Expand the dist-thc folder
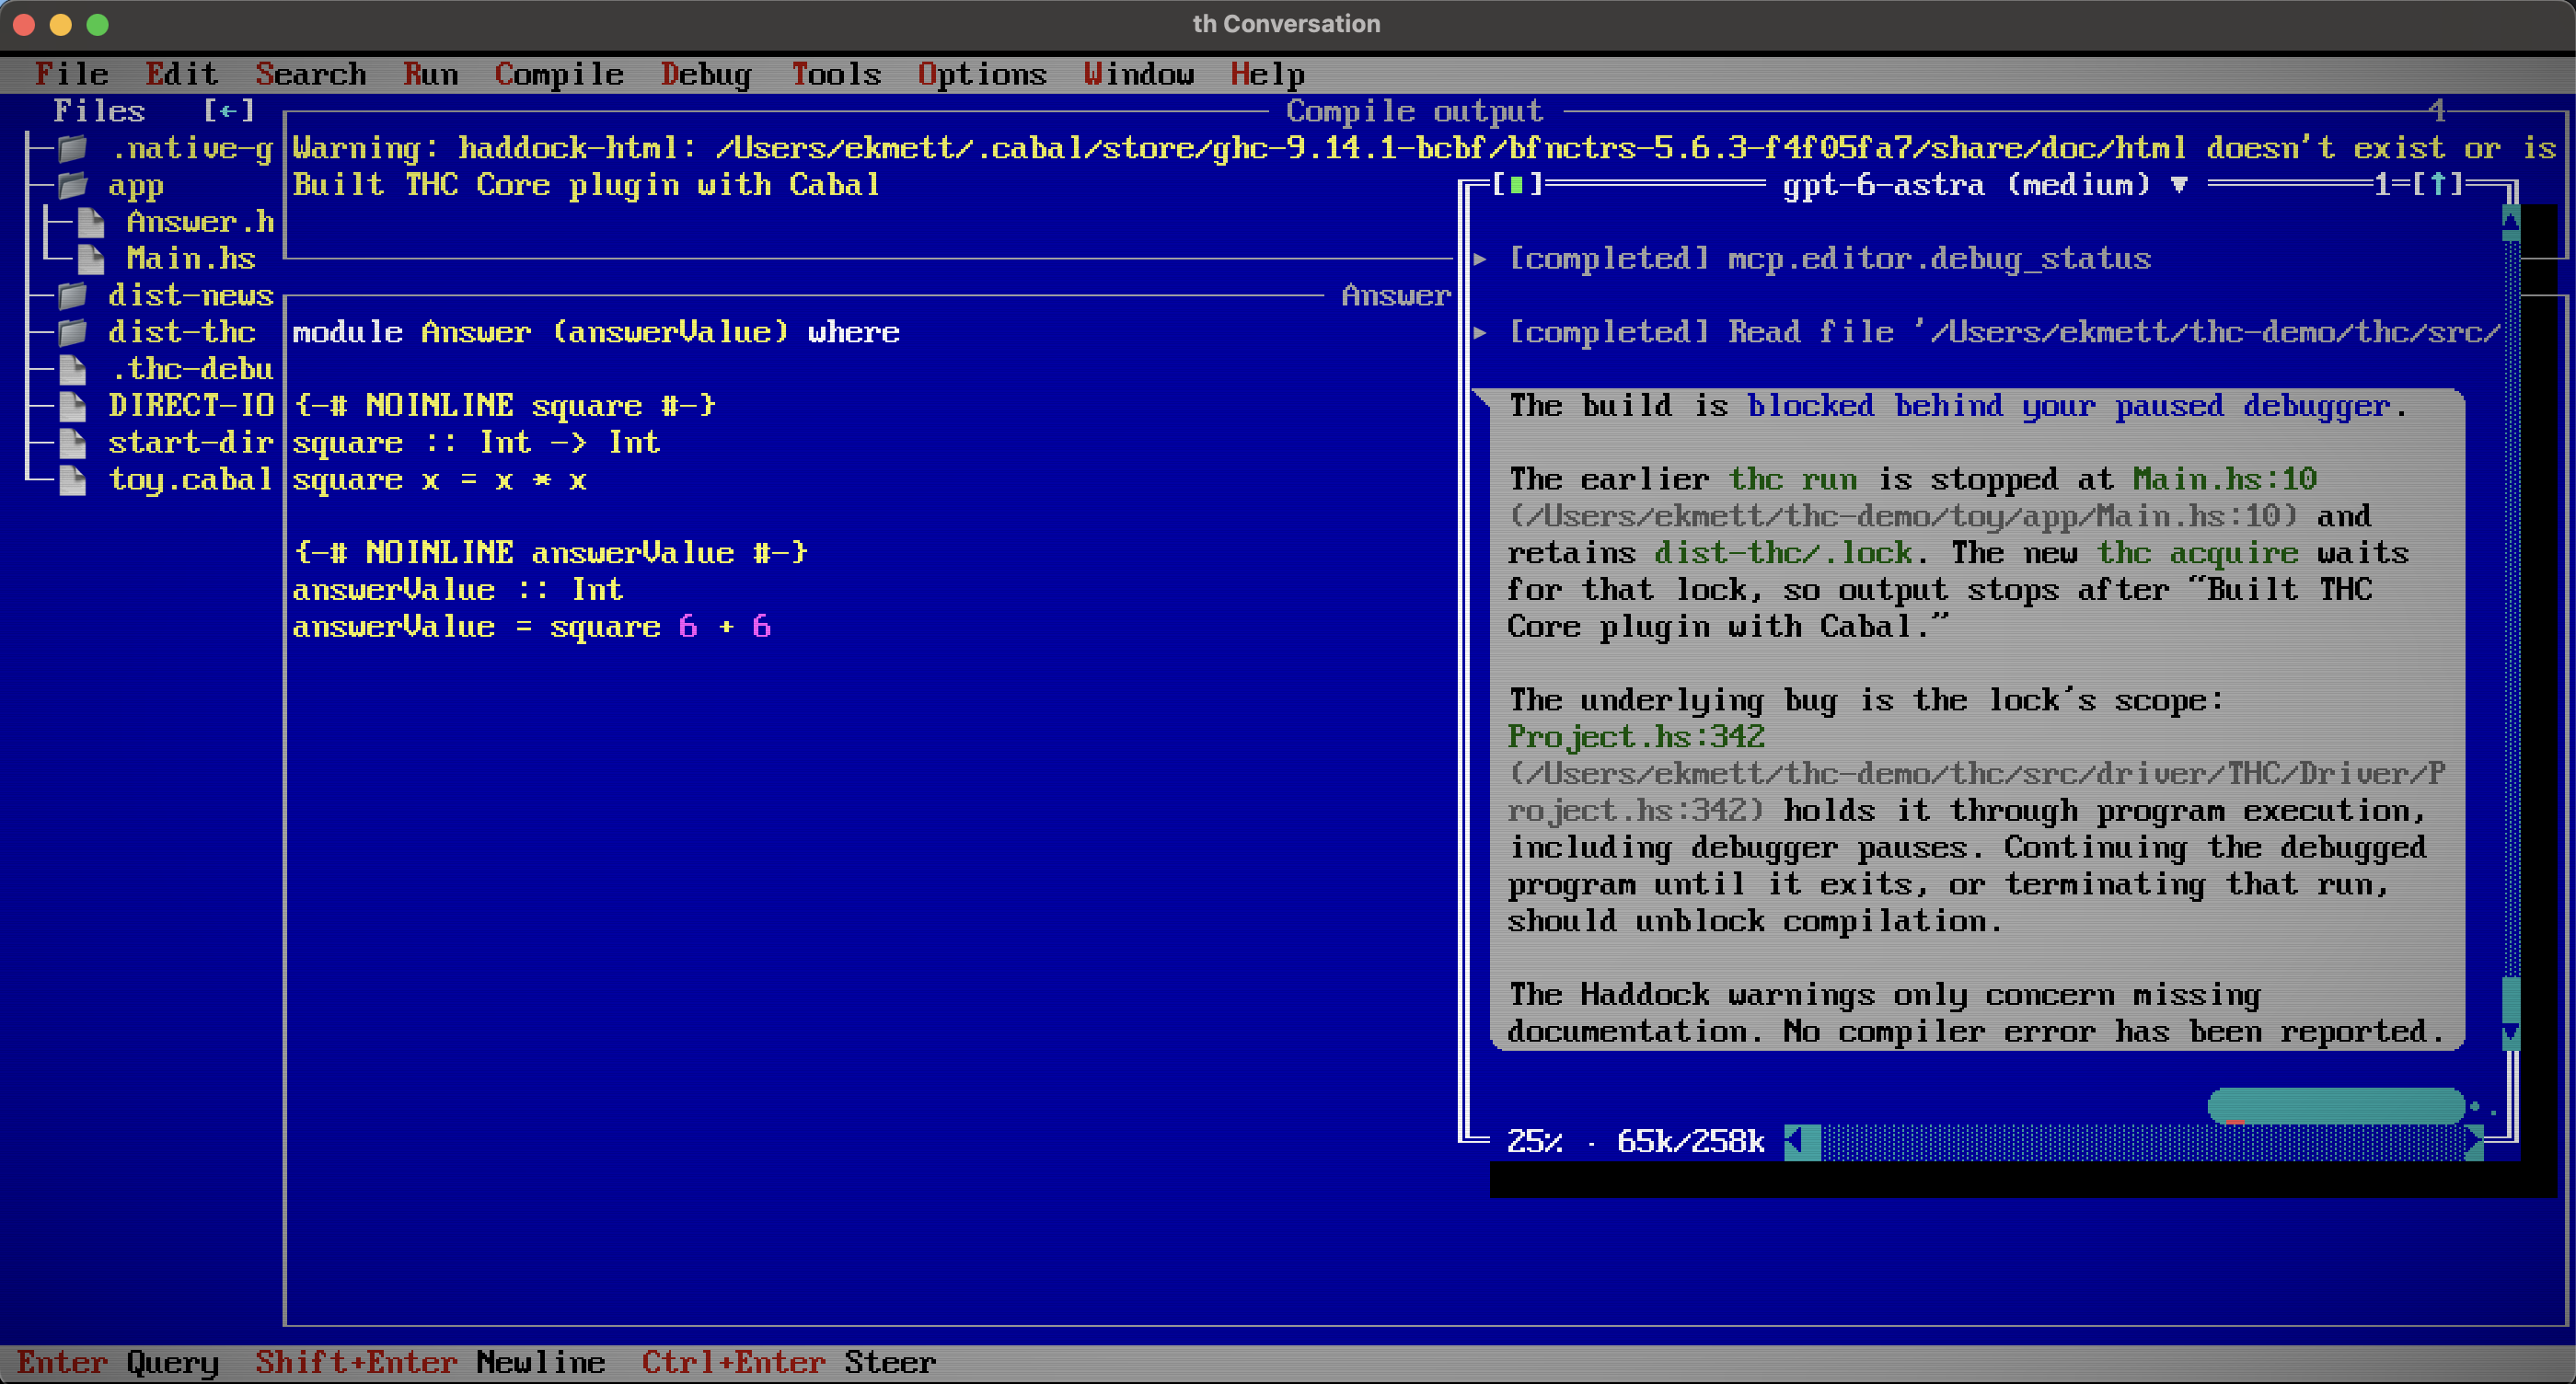The width and height of the screenshot is (2576, 1384). tap(72, 332)
